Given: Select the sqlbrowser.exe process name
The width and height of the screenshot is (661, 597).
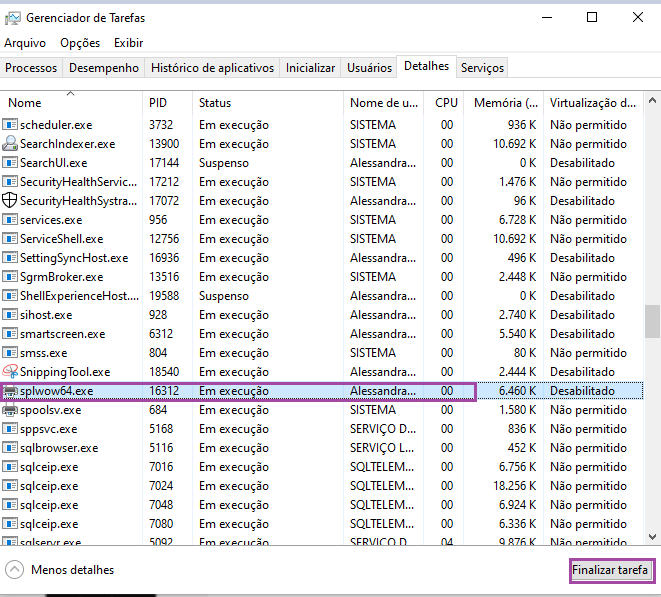Looking at the screenshot, I should pyautogui.click(x=59, y=448).
